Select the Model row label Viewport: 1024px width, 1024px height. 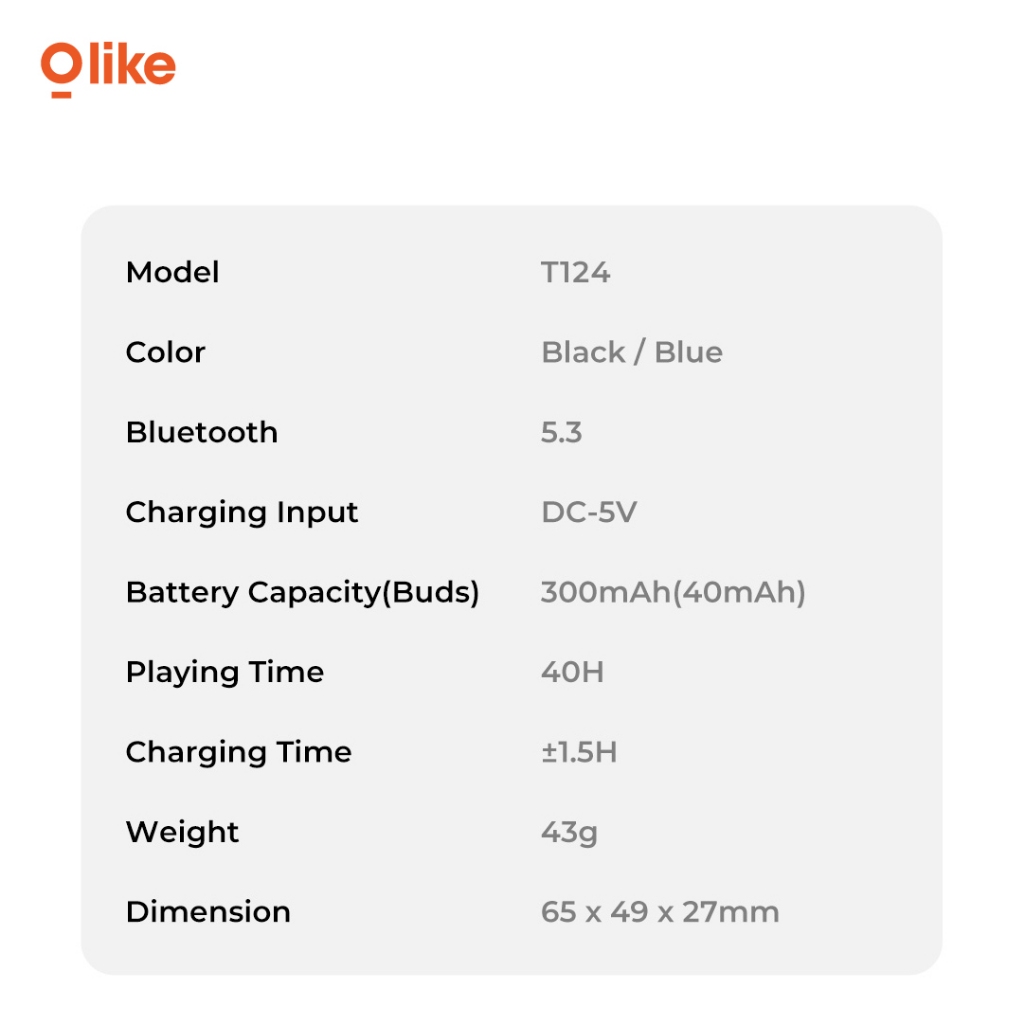click(172, 272)
